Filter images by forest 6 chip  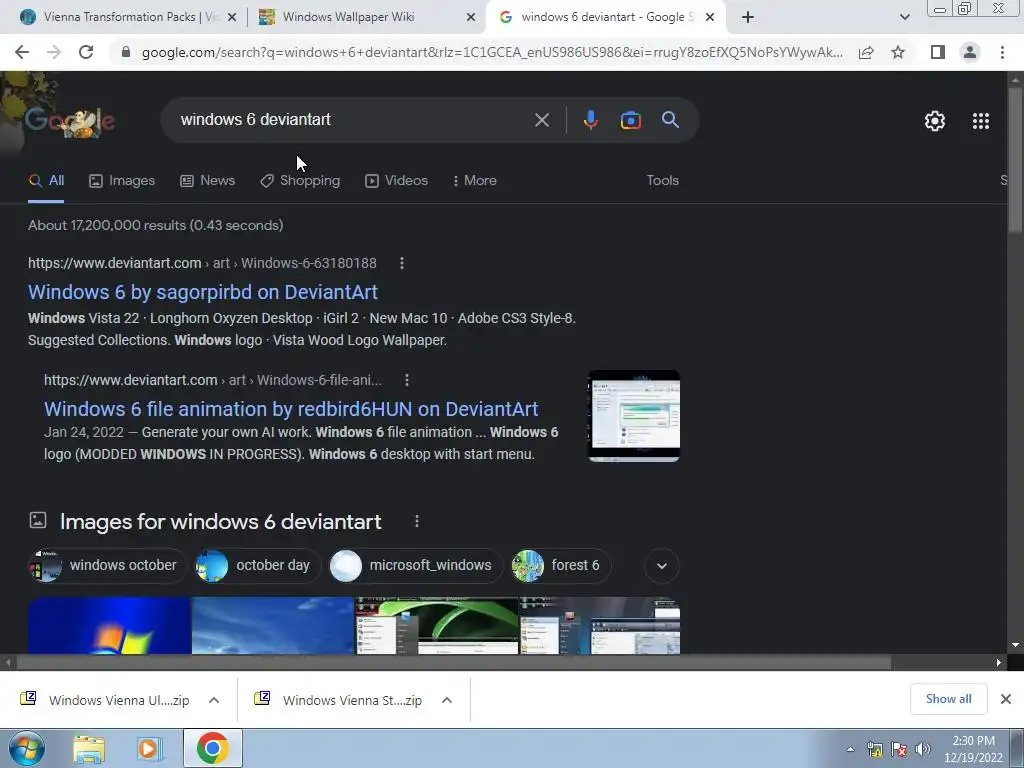pyautogui.click(x=560, y=566)
